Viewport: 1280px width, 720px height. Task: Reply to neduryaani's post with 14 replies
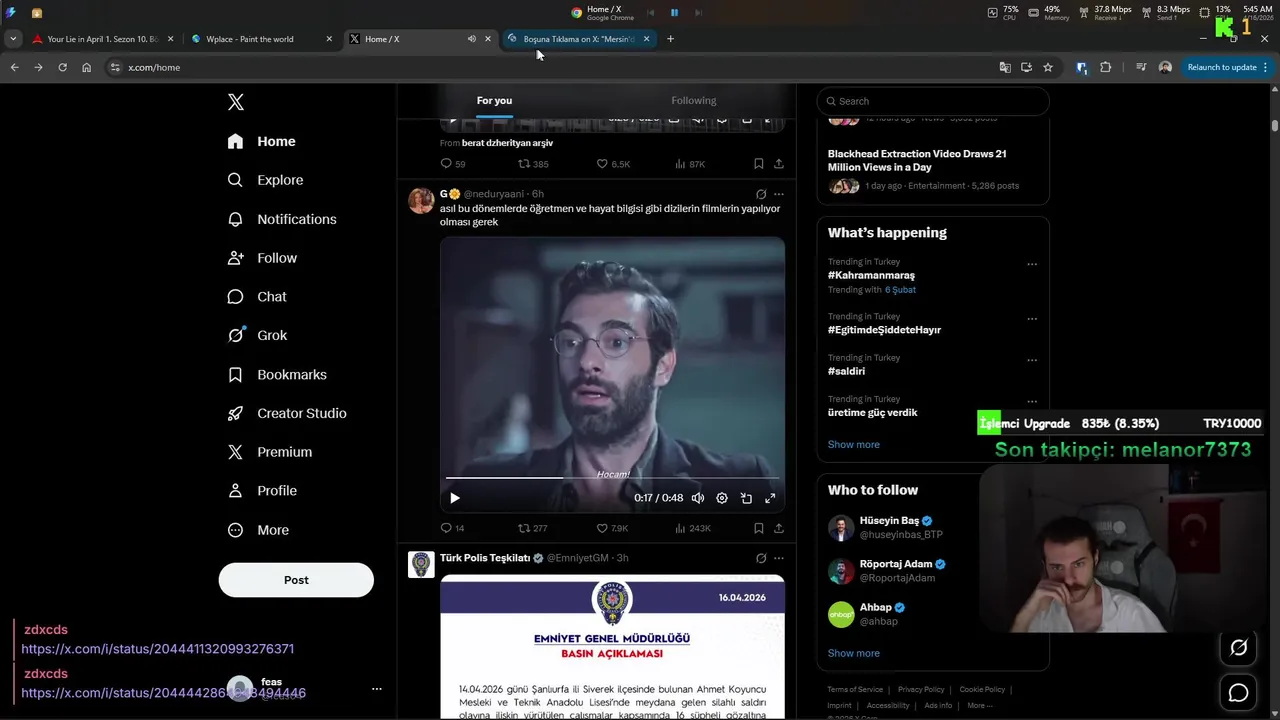pos(452,528)
